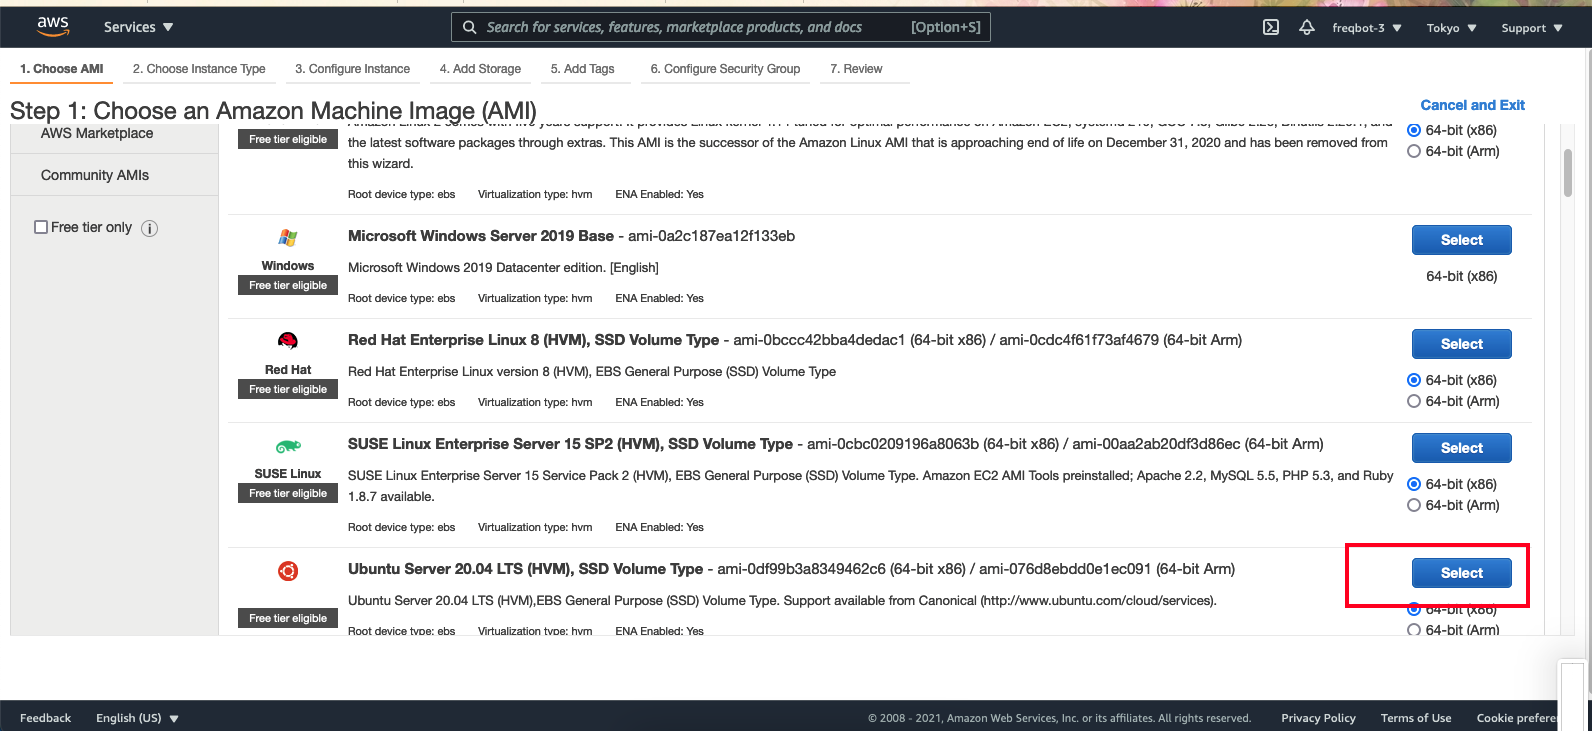
Task: Select Red Hat Enterprise Linux 8 AMI
Action: click(x=1461, y=344)
